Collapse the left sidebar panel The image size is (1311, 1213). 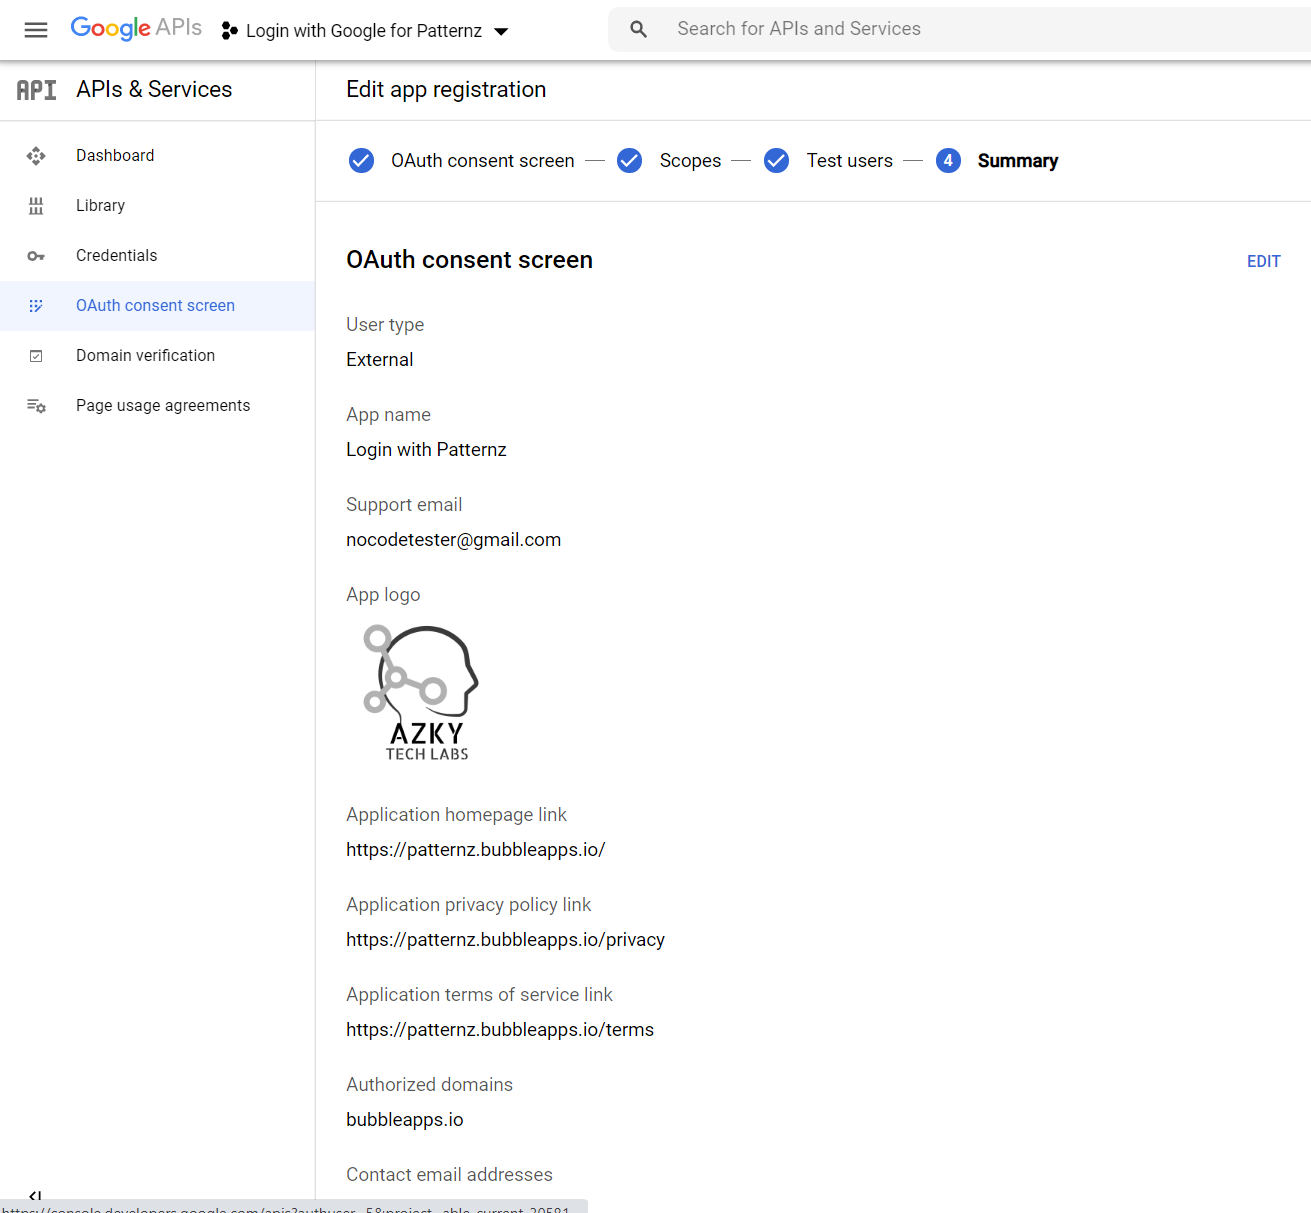coord(35,1195)
